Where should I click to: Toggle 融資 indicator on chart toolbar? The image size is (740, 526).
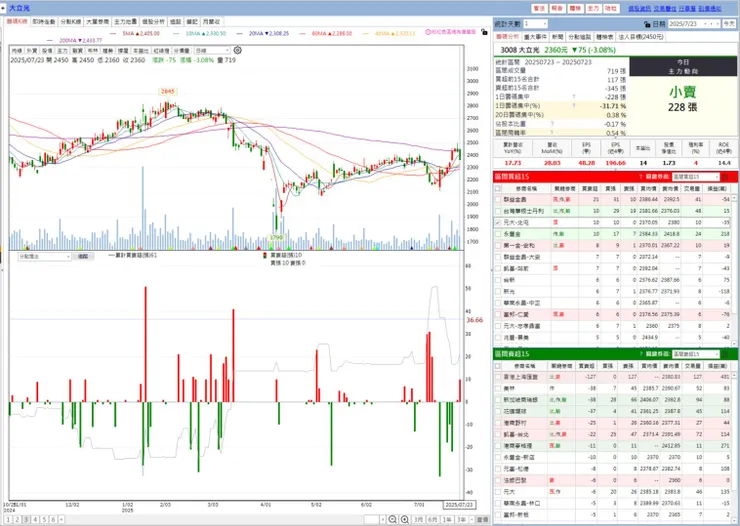[77, 50]
